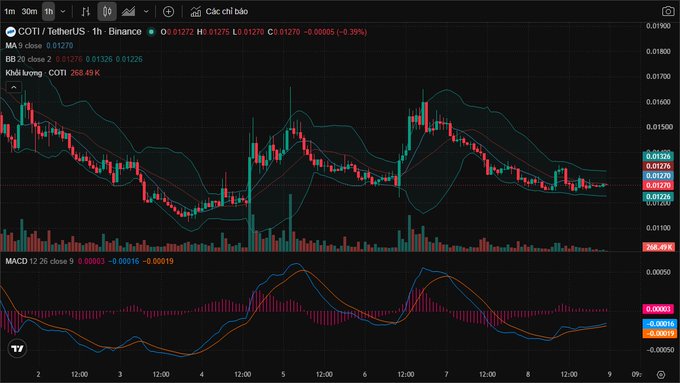
Task: Take a chart snapshot with the camera icon
Action: (x=668, y=12)
